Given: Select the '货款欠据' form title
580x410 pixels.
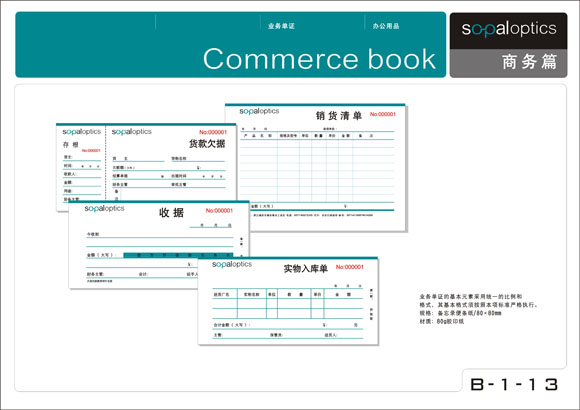Looking at the screenshot, I should [207, 144].
